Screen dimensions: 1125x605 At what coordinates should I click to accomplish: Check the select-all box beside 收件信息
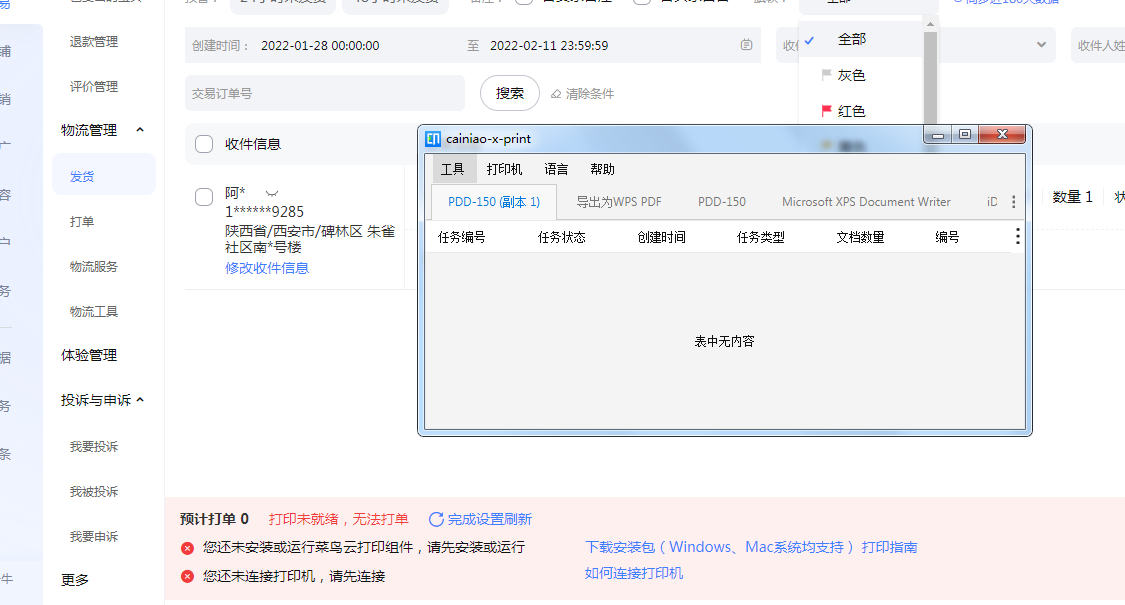[204, 144]
